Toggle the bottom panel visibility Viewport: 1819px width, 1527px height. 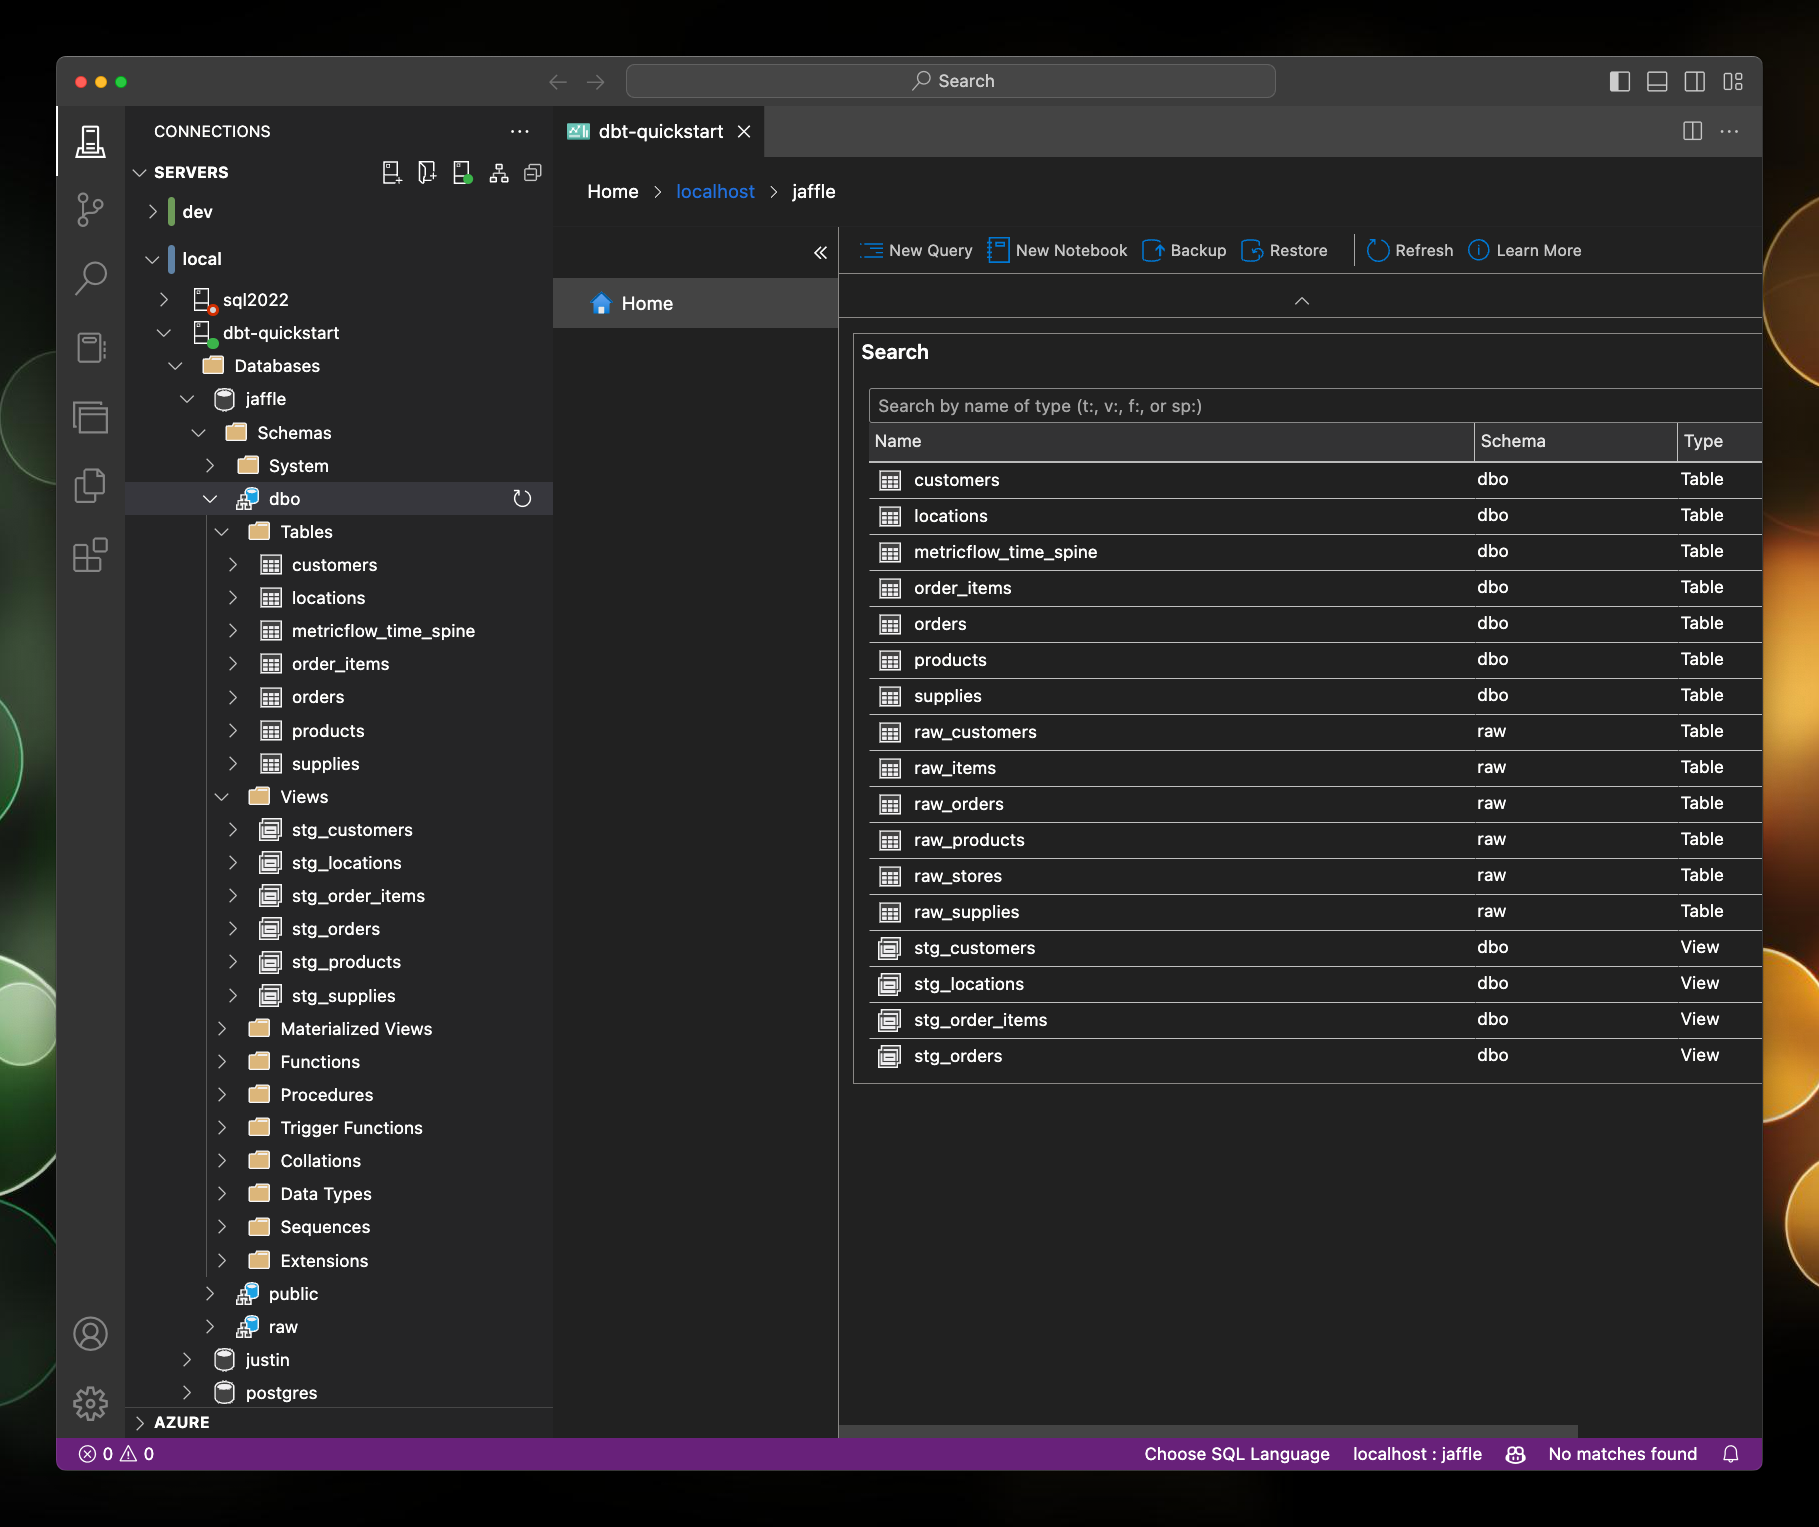point(1656,81)
